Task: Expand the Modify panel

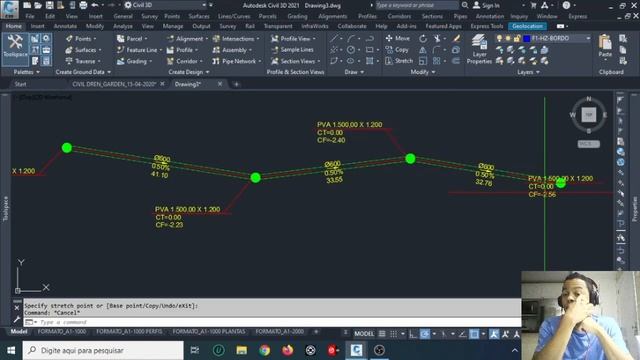Action: tap(422, 72)
